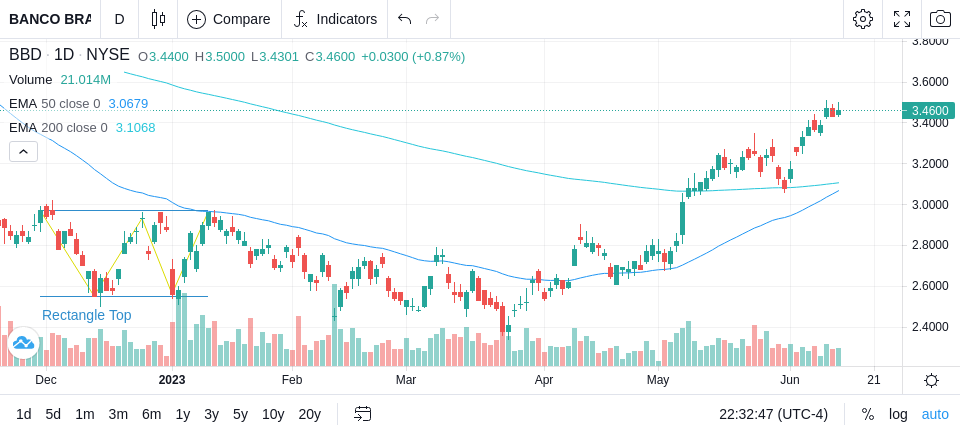960x433 pixels.
Task: Click the 3.0679 EMA 50 value
Action: click(x=129, y=104)
